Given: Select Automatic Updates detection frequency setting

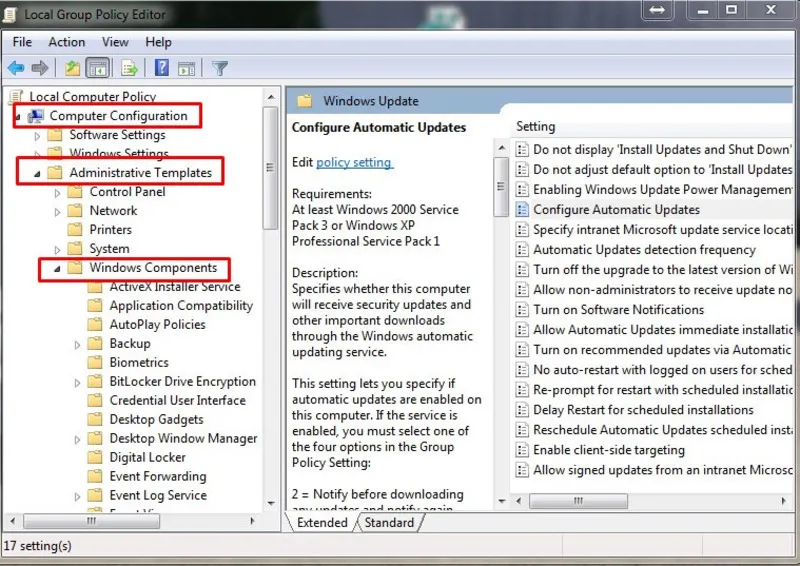Looking at the screenshot, I should pyautogui.click(x=644, y=250).
